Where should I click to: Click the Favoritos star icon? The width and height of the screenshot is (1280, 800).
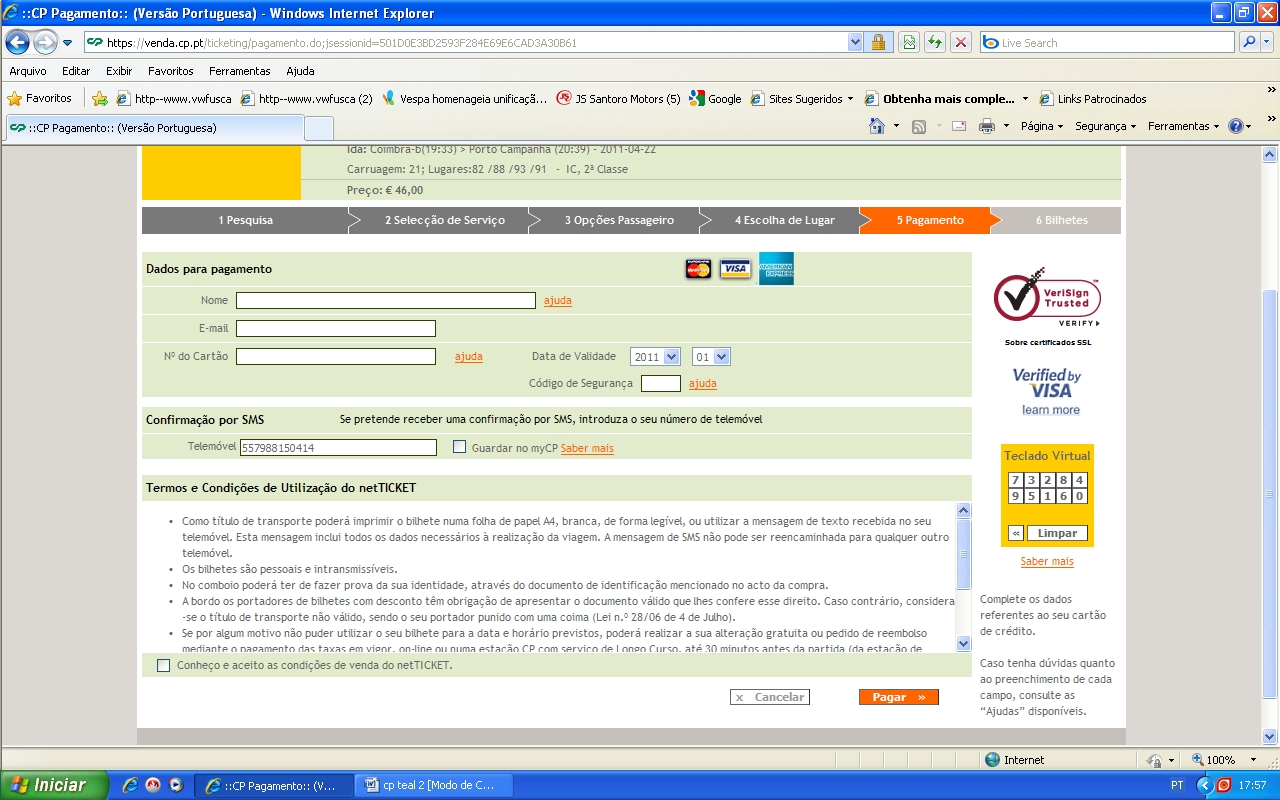tap(15, 99)
